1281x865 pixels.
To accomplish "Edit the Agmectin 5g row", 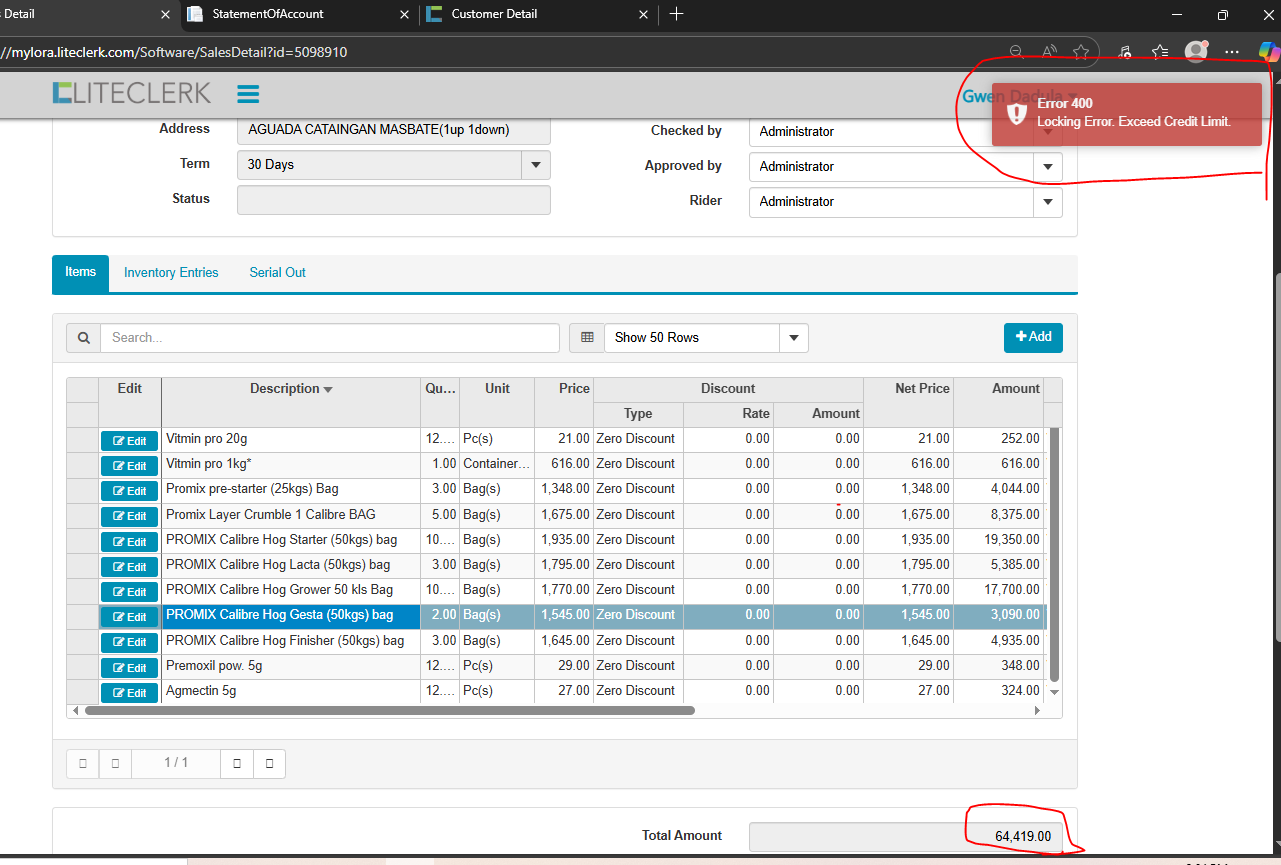I will [x=130, y=693].
